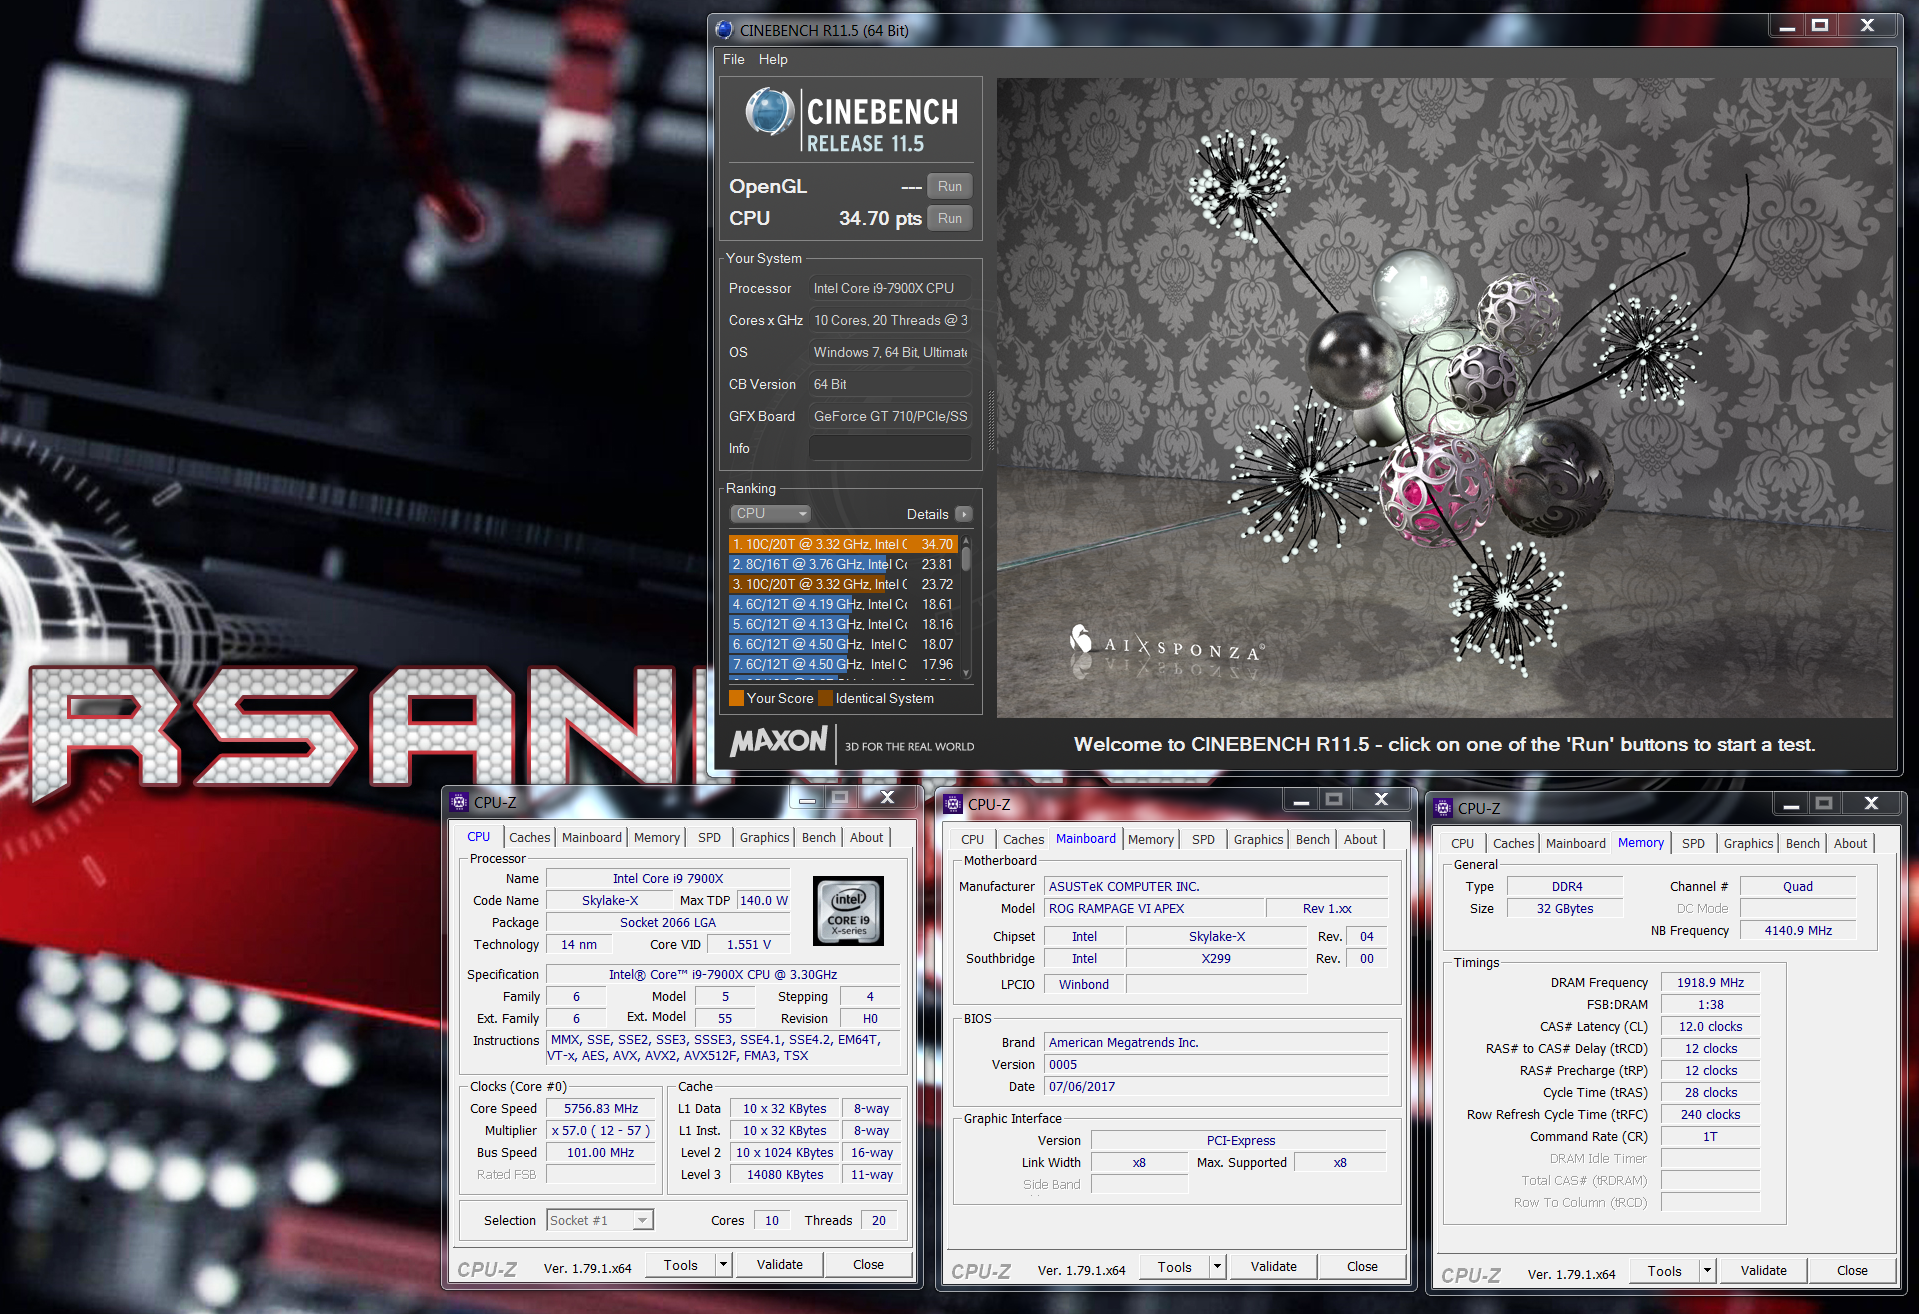This screenshot has width=1919, height=1314.
Task: Click BIOS Date value 07/06/2017
Action: [x=1216, y=1087]
